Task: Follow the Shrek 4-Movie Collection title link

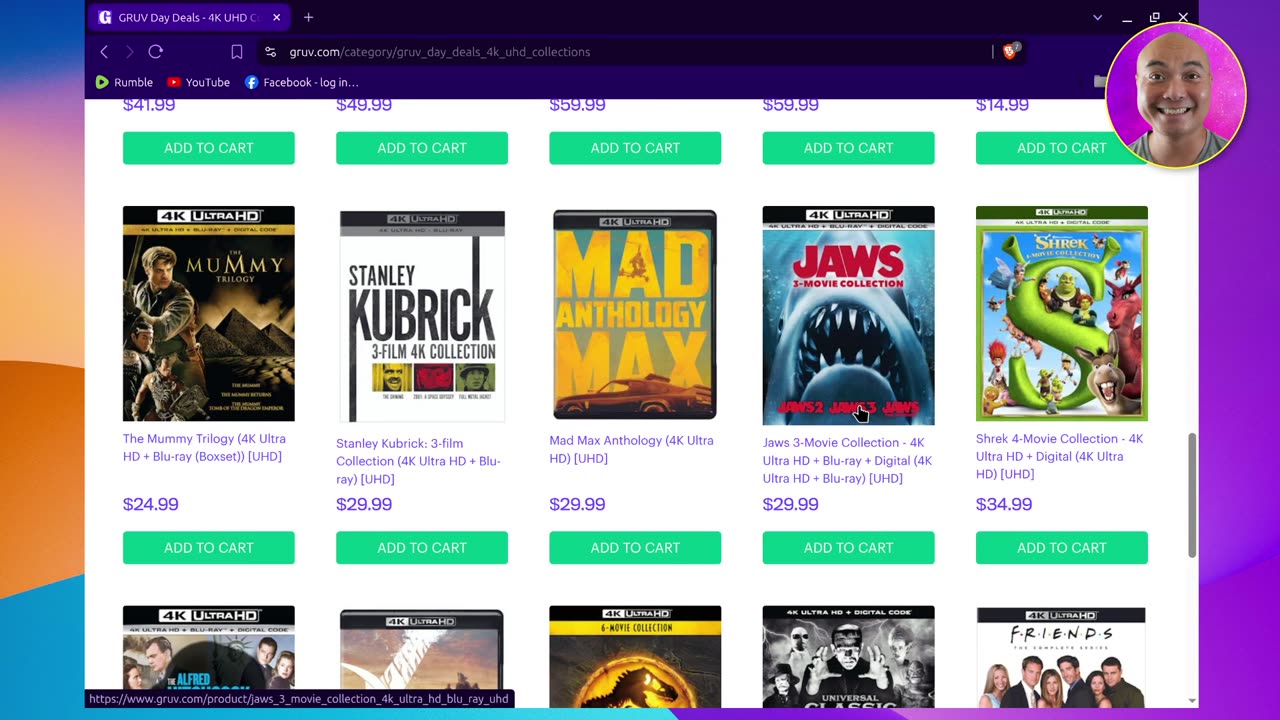Action: [1059, 456]
